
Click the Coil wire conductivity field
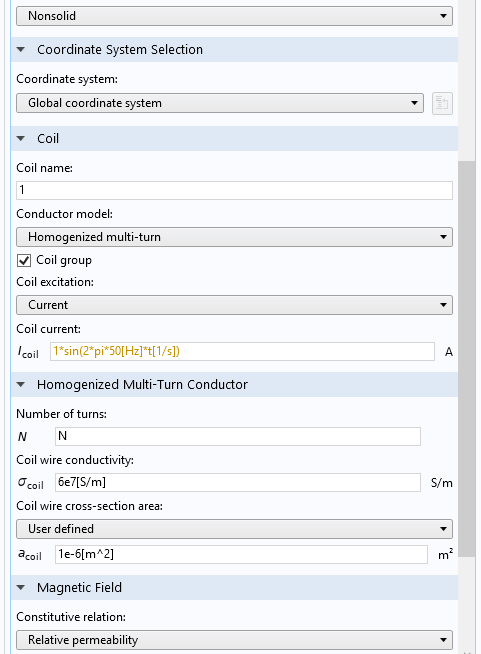click(238, 482)
